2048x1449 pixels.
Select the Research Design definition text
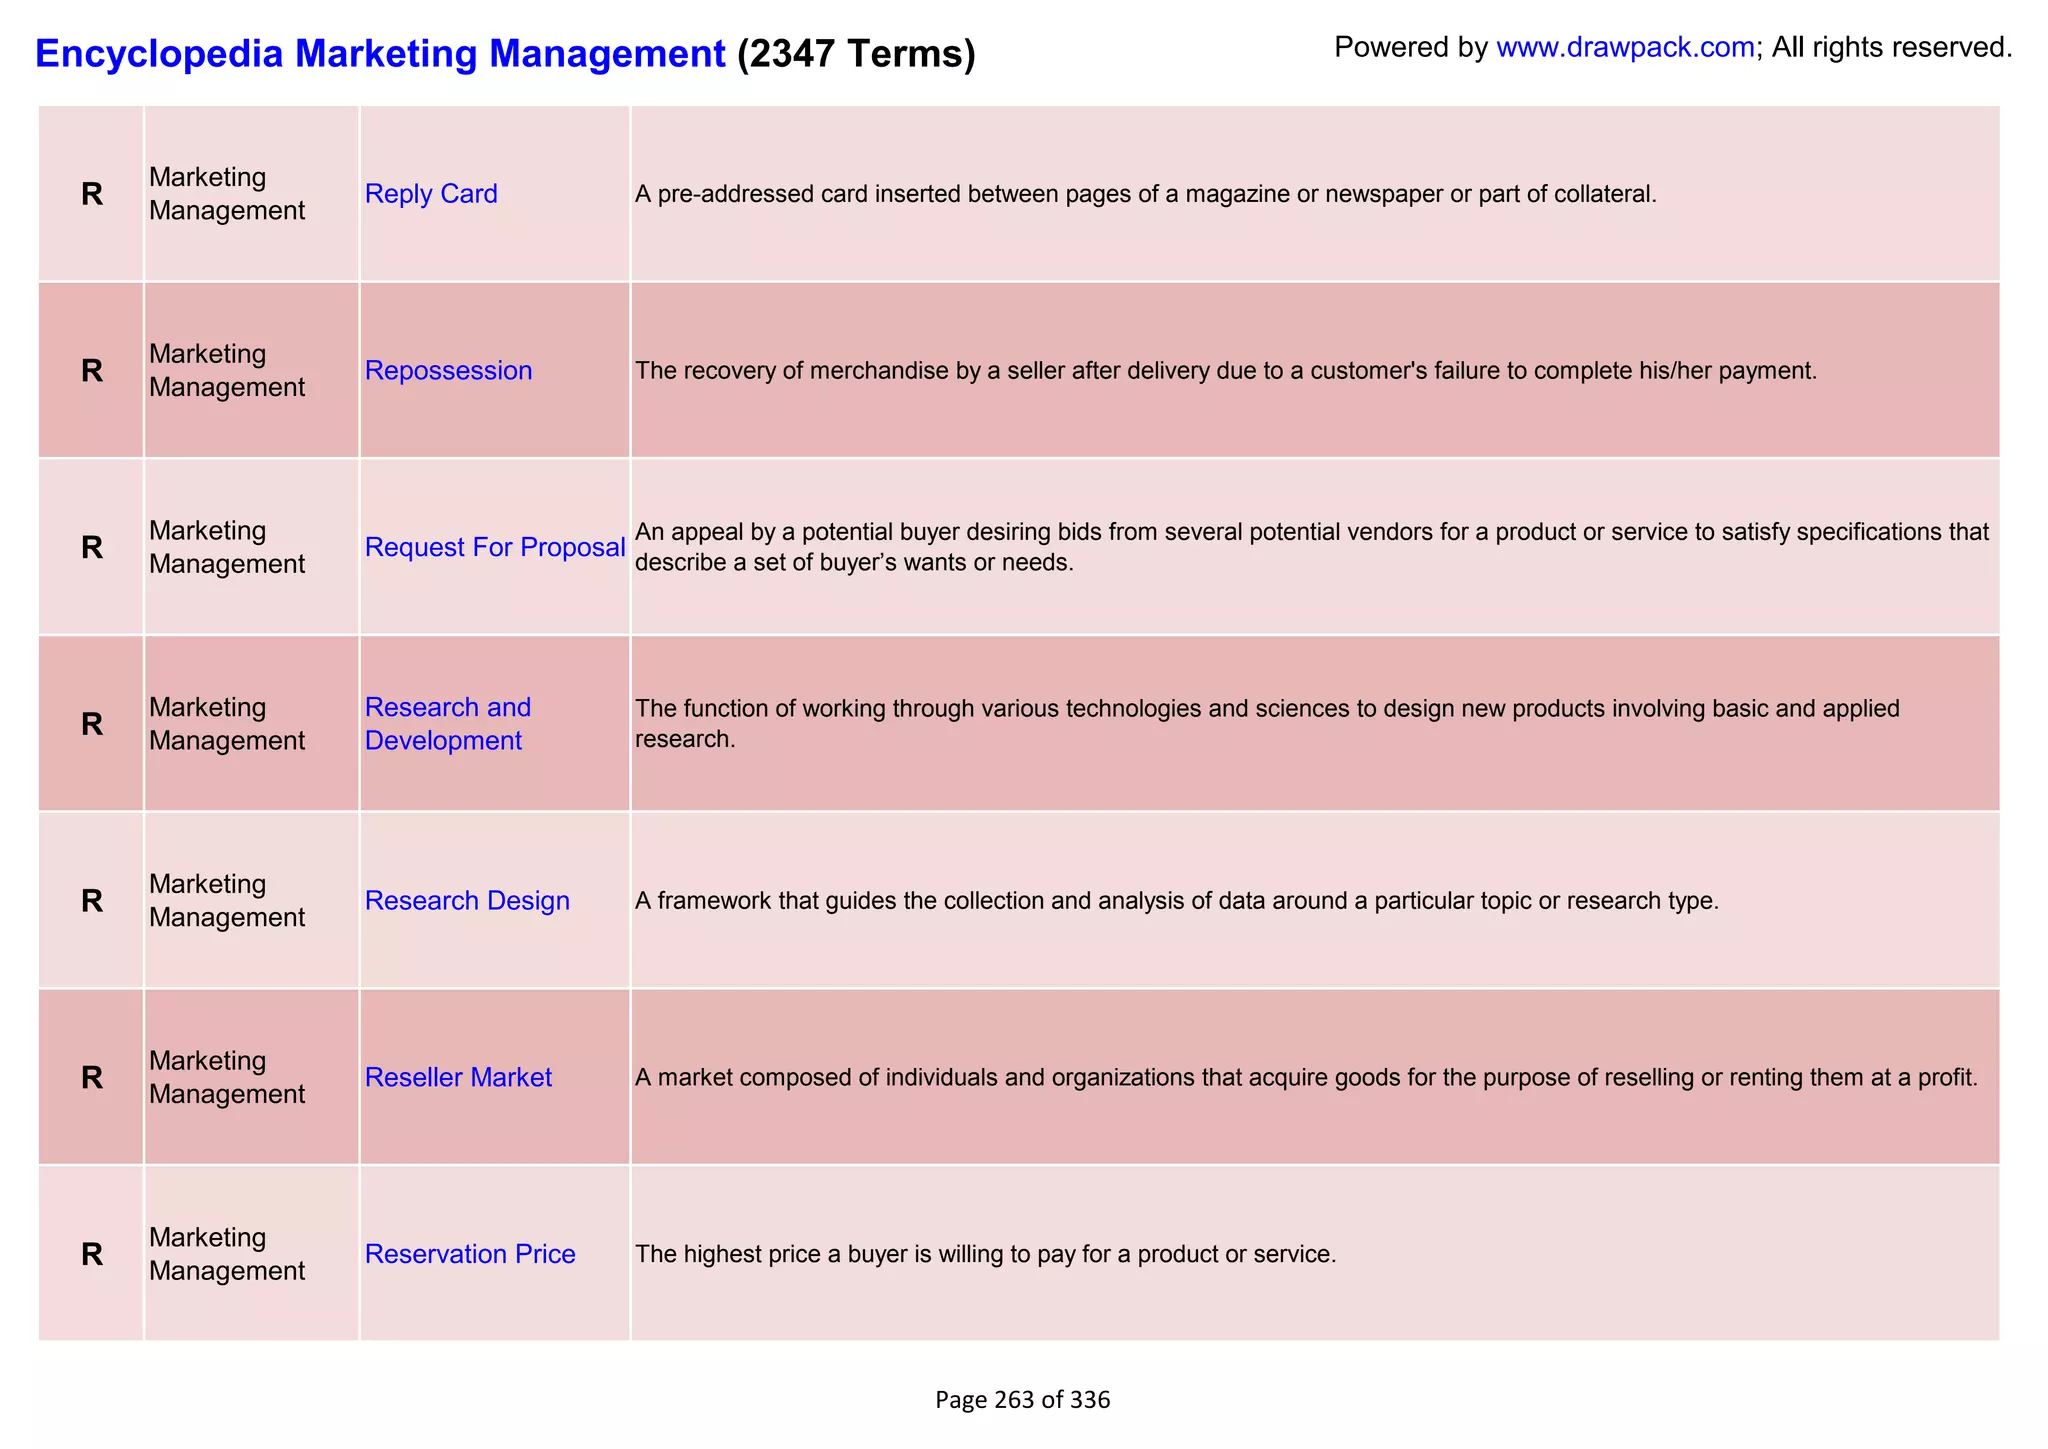(1177, 901)
